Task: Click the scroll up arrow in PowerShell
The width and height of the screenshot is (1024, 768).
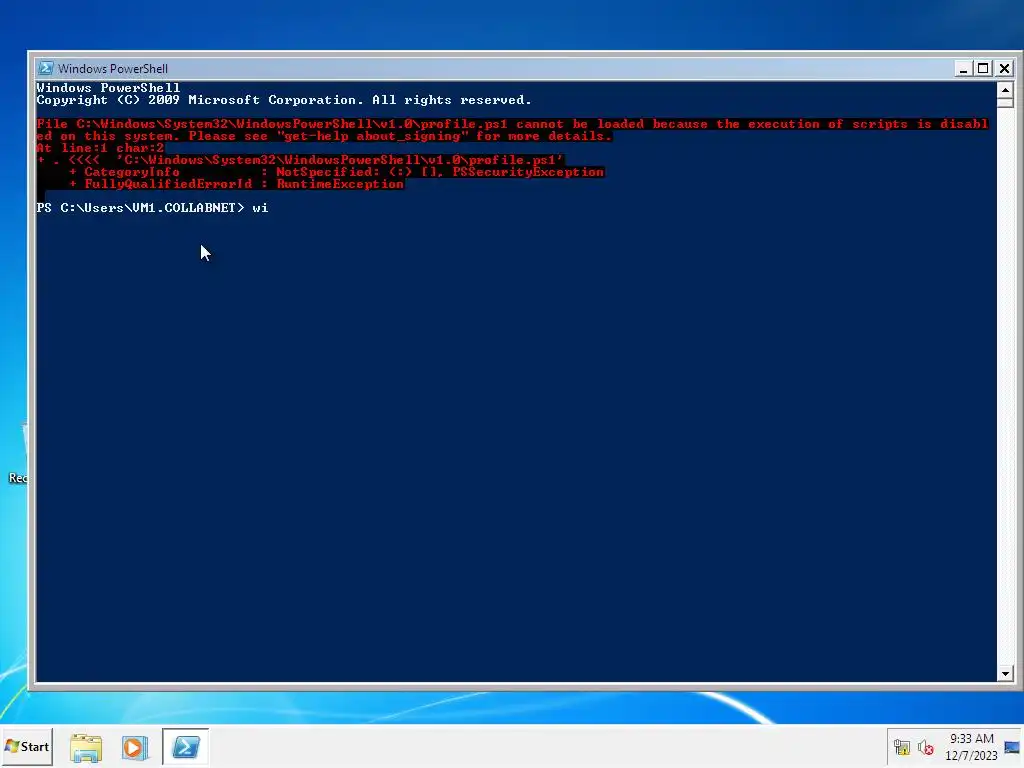Action: [x=1005, y=89]
